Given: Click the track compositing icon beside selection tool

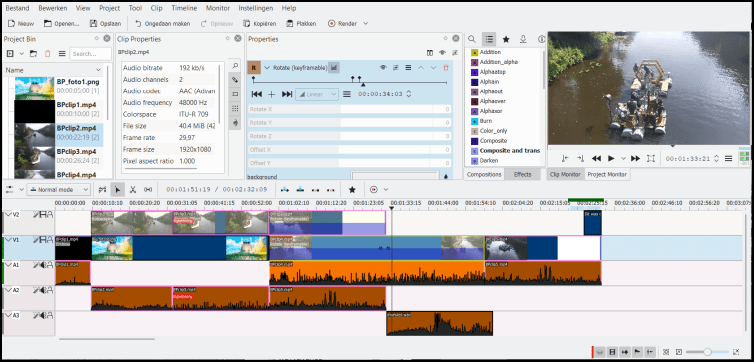Looking at the screenshot, I should (x=102, y=189).
